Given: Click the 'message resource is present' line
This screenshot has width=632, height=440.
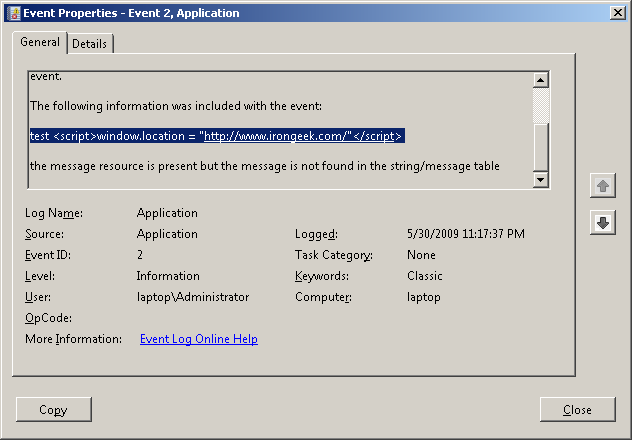Looking at the screenshot, I should pyautogui.click(x=265, y=166).
